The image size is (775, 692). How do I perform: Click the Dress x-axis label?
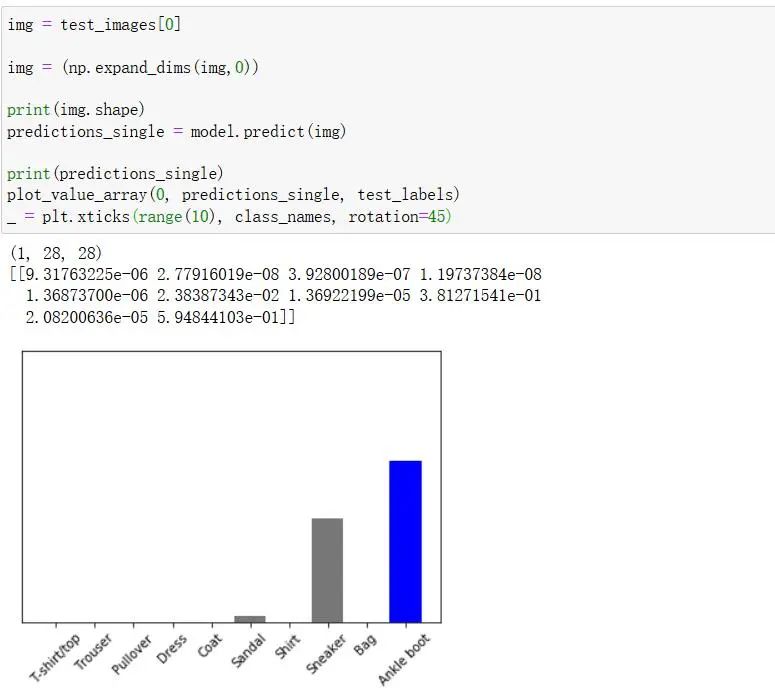[x=173, y=649]
